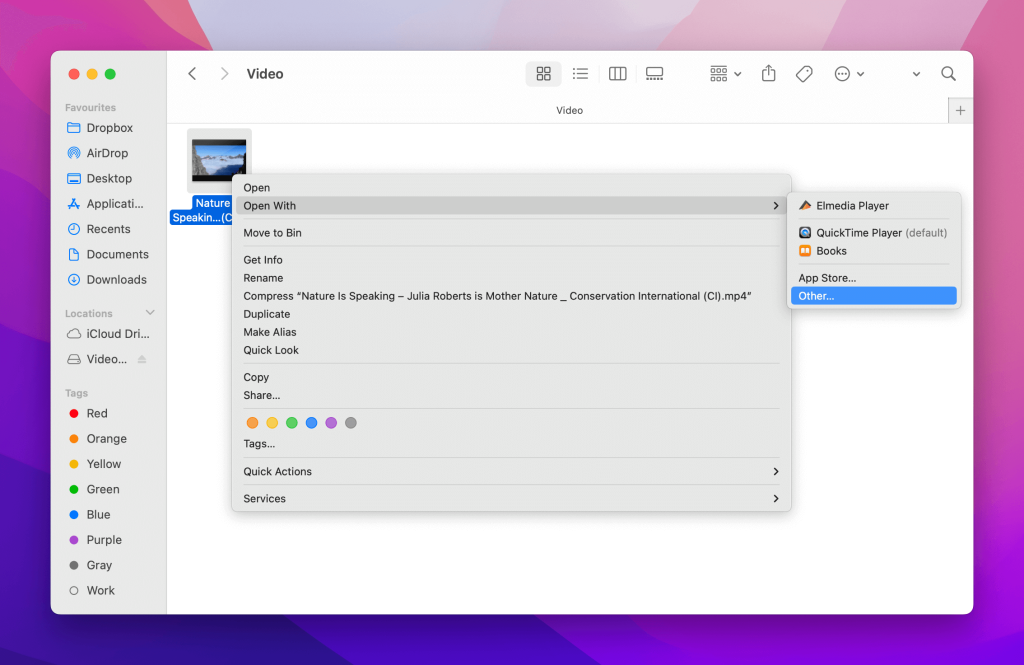Open the more actions ellipsis dropdown

click(849, 73)
